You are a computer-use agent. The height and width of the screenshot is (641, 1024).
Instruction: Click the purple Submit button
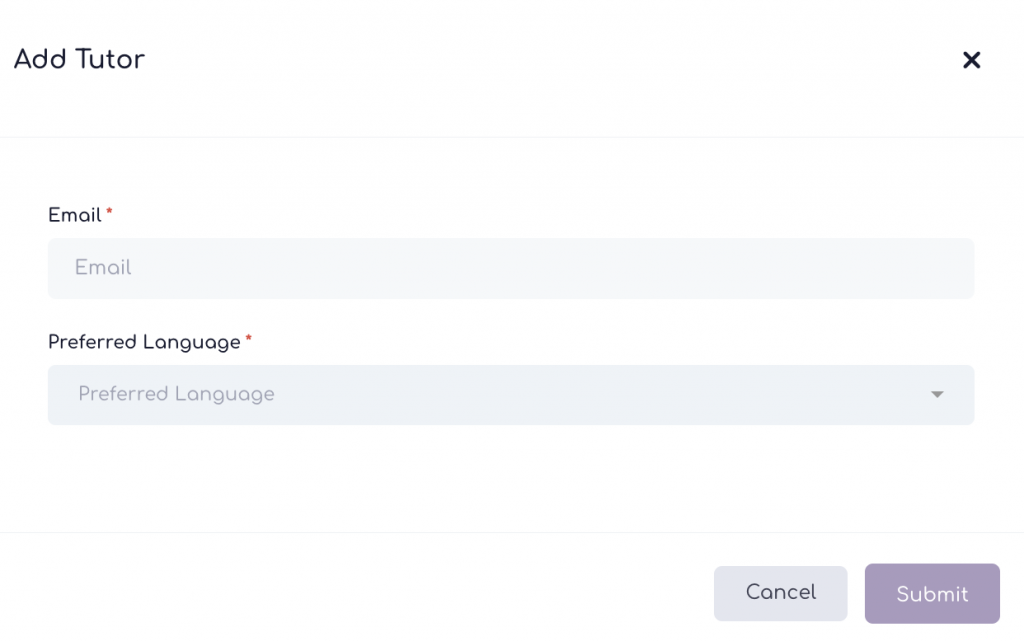pyautogui.click(x=932, y=594)
